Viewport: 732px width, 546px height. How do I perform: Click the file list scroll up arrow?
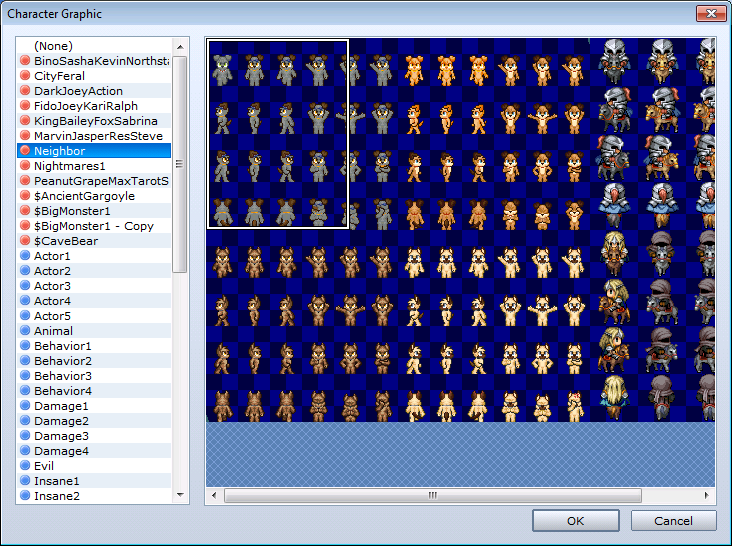(180, 47)
